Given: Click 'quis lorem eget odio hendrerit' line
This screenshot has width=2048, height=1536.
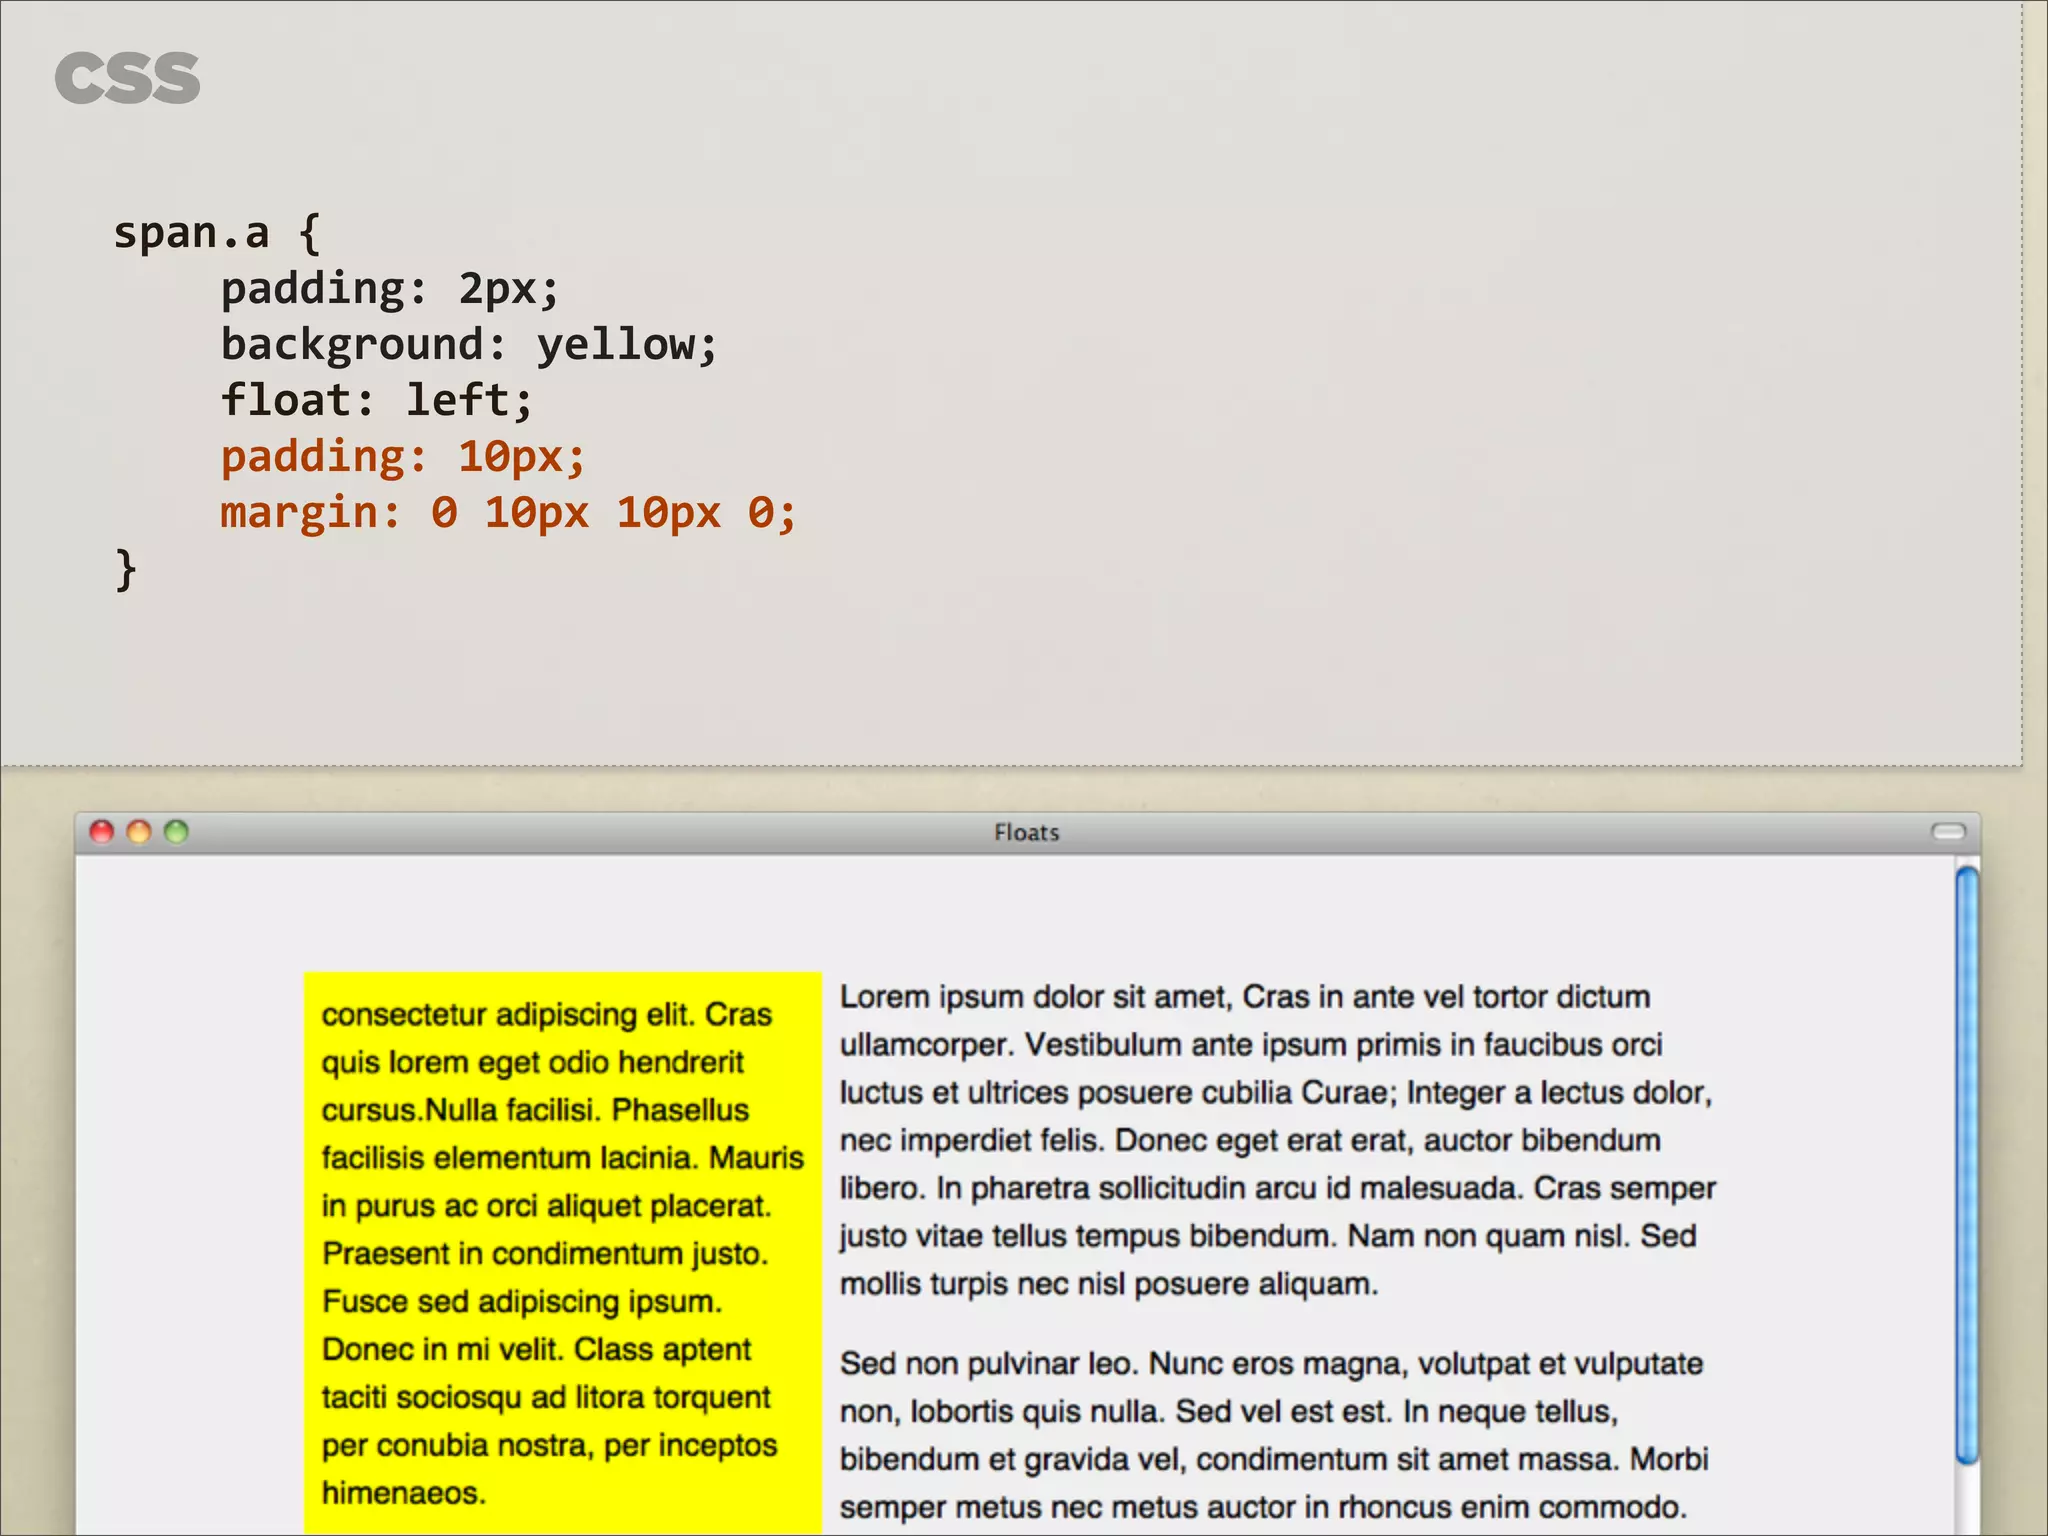Looking at the screenshot, I should (533, 1062).
